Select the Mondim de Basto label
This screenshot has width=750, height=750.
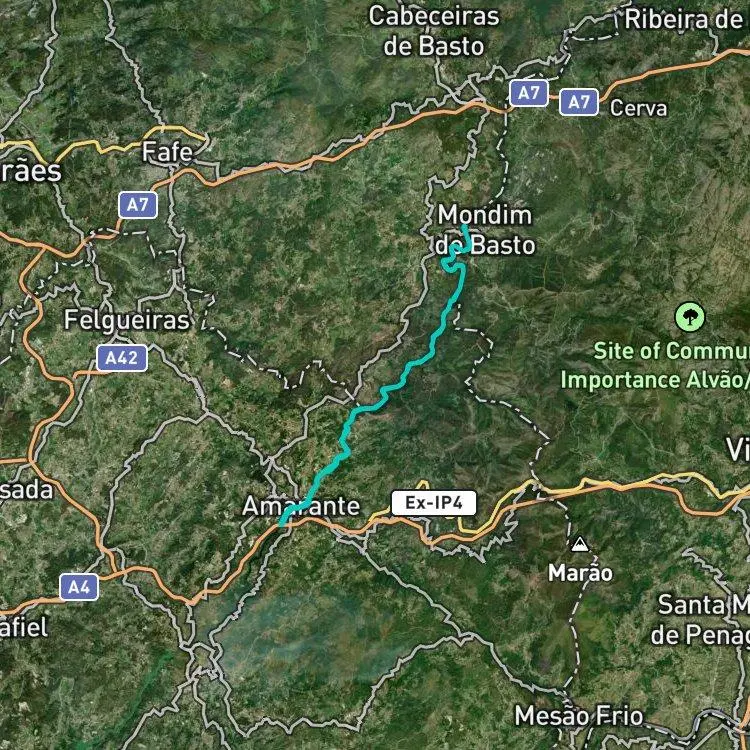(485, 230)
